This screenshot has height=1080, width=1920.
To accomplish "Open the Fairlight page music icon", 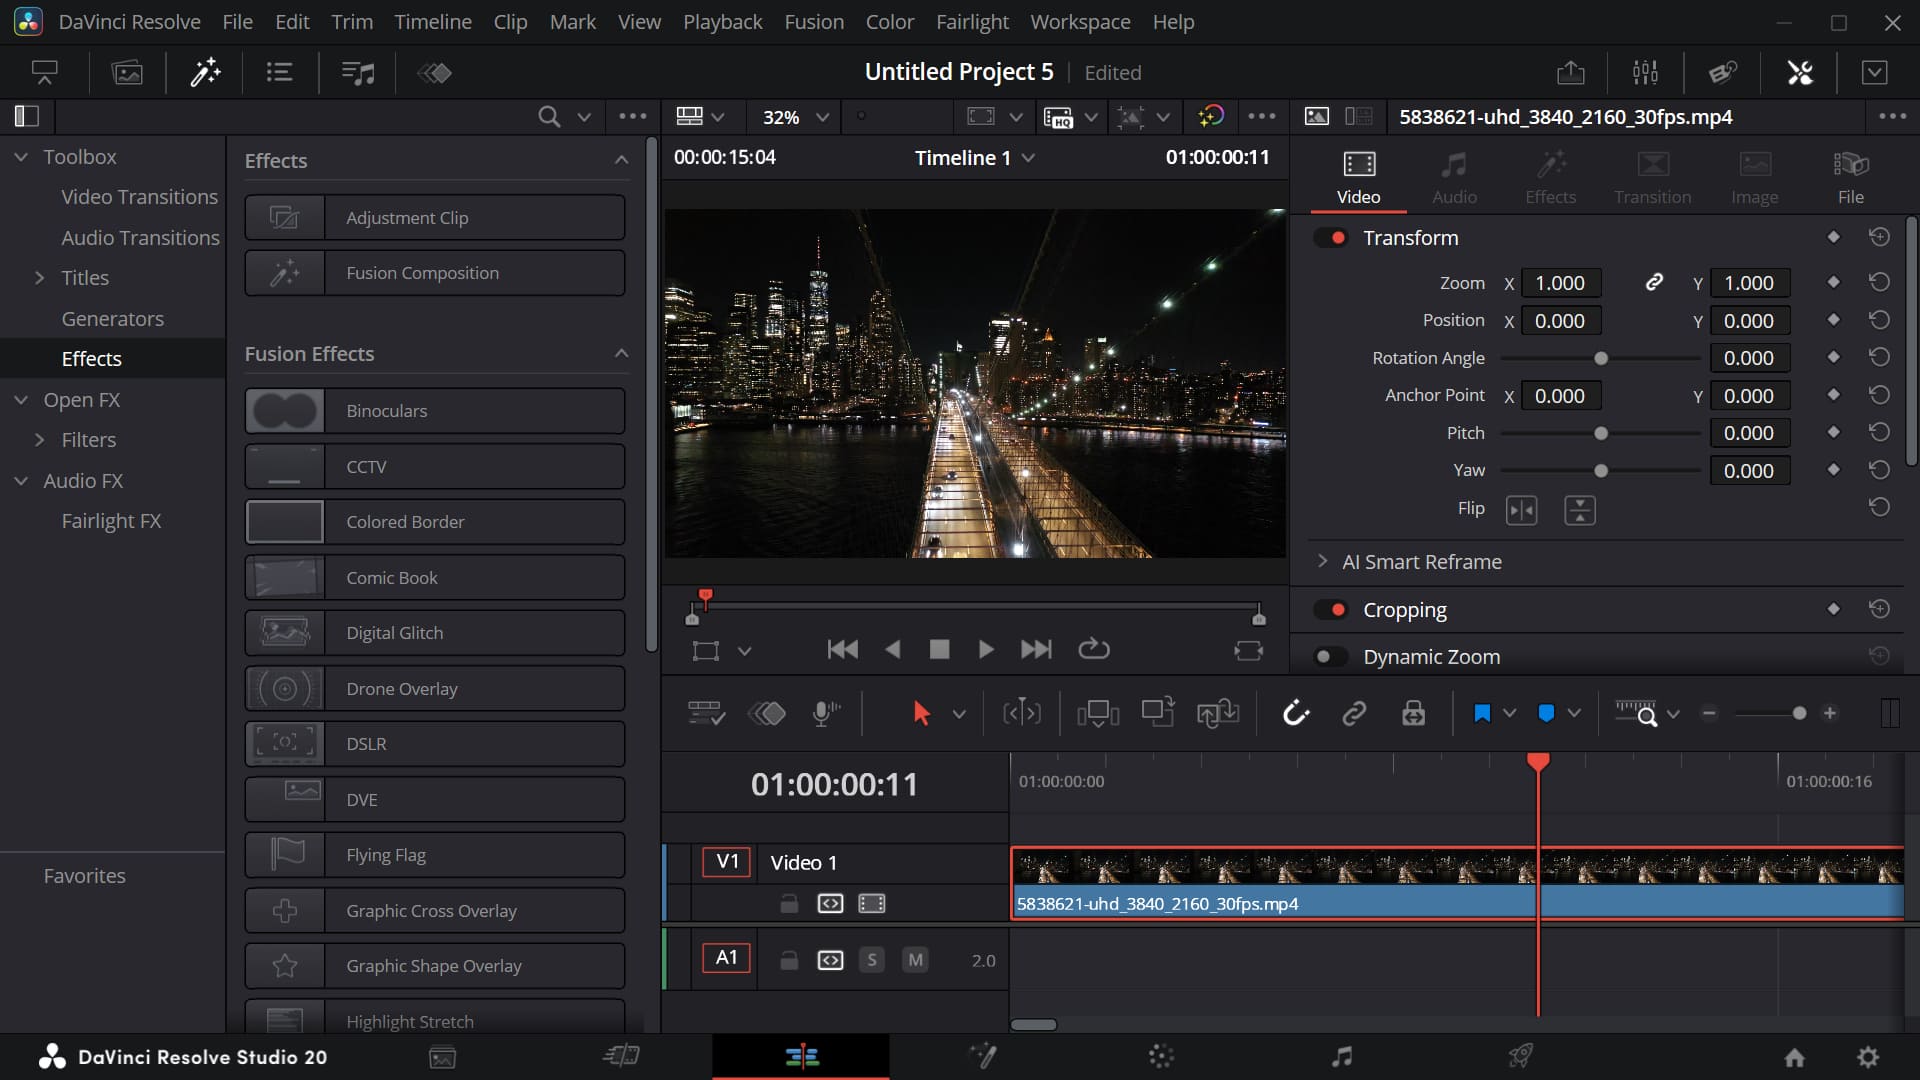I will click(x=1341, y=1056).
